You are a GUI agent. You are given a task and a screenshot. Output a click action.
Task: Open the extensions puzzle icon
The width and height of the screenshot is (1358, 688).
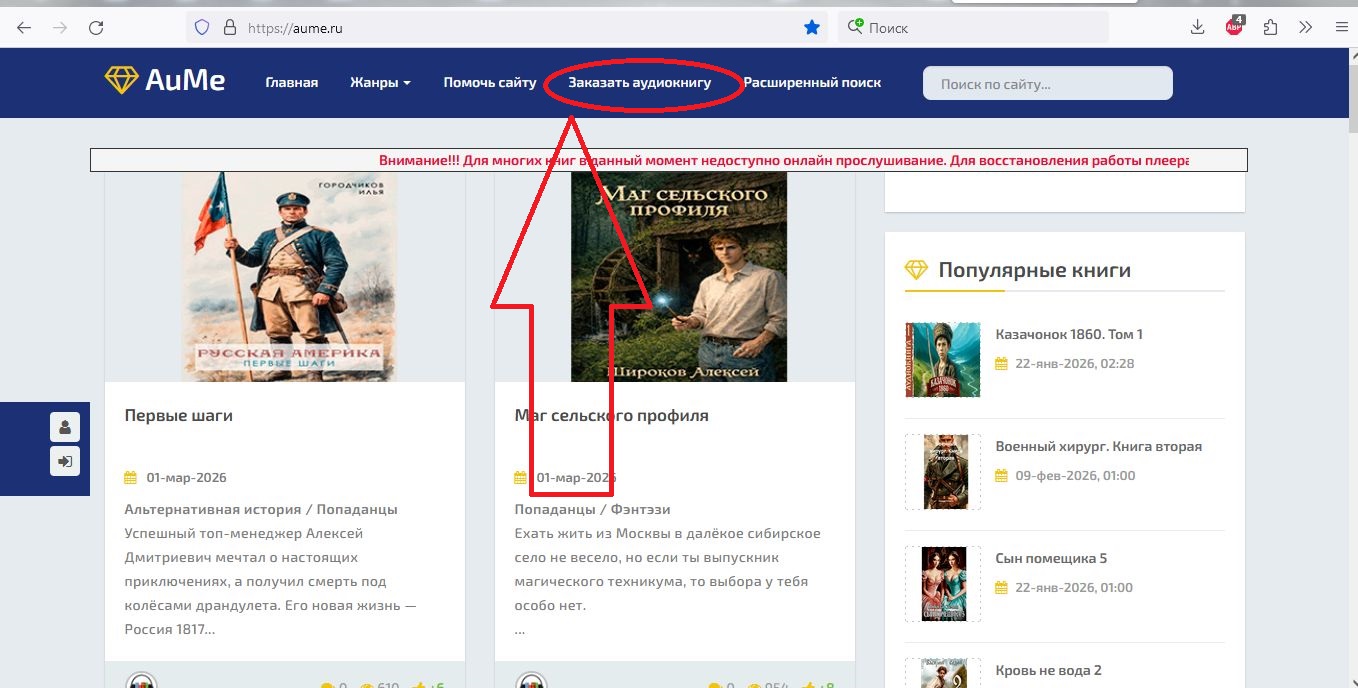1270,28
